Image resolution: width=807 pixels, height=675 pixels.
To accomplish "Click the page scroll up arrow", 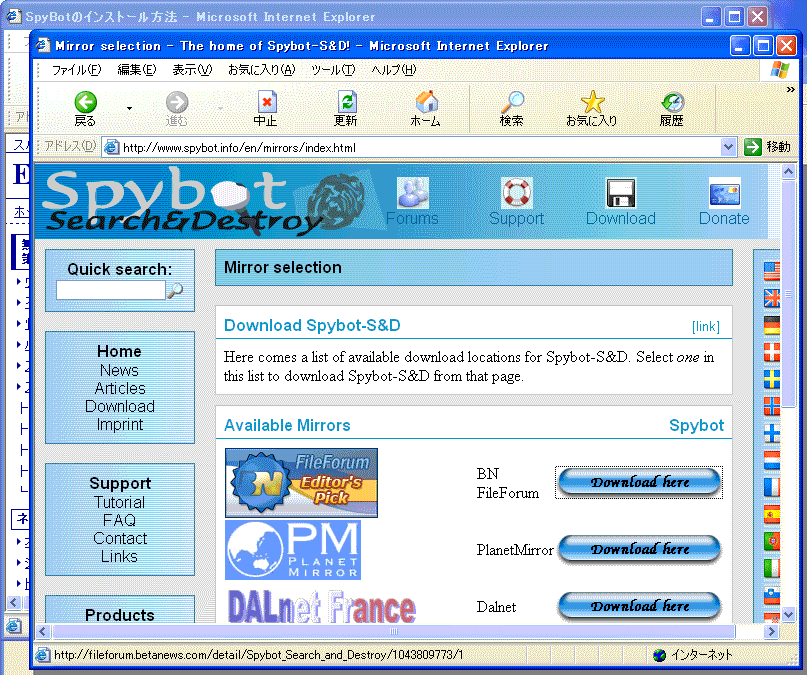I will 788,171.
